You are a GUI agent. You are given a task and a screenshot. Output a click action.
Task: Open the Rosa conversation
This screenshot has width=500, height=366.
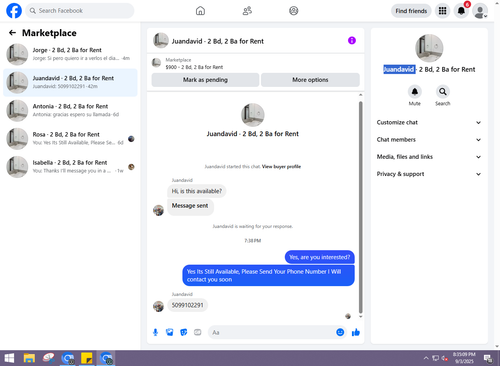pos(70,139)
